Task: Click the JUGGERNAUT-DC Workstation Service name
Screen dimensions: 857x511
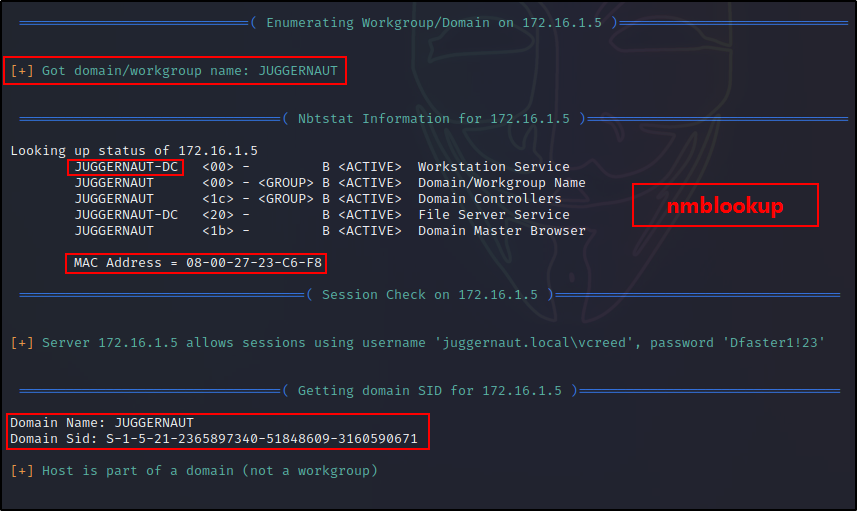Action: 126,167
